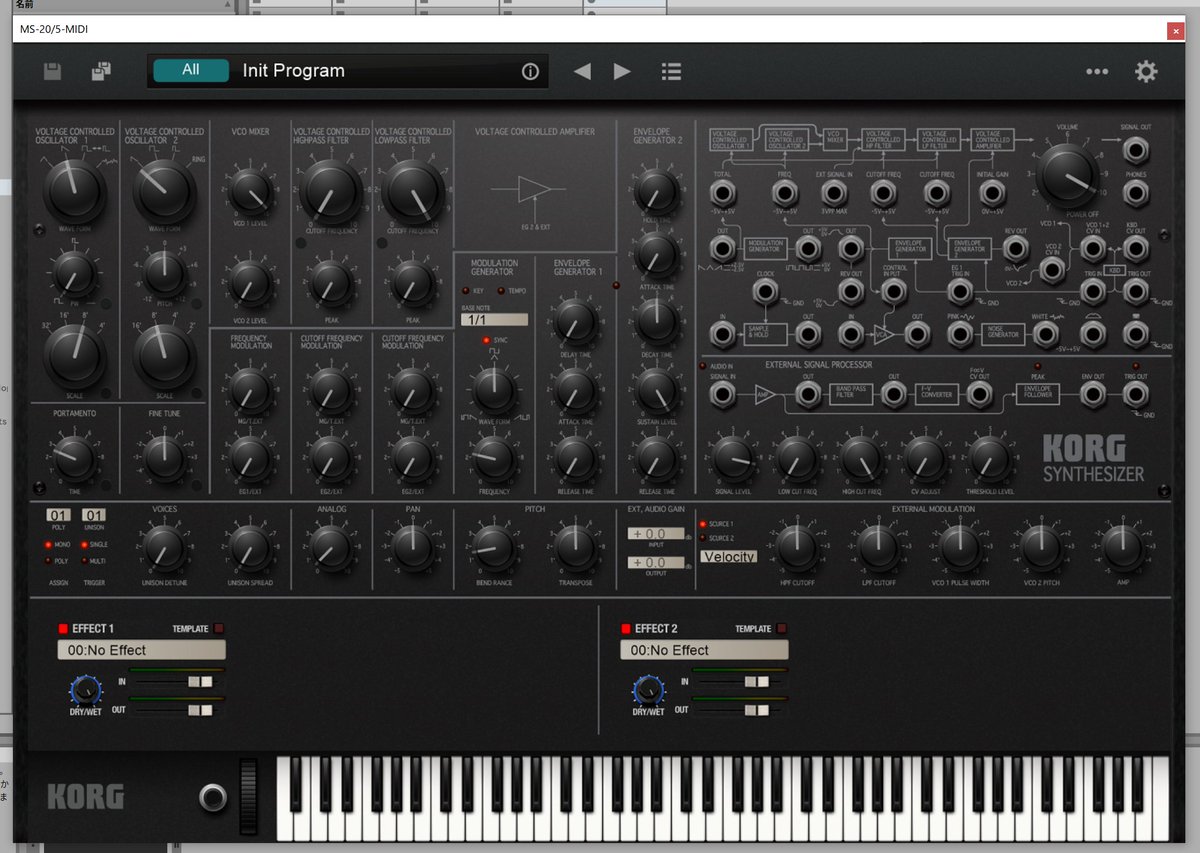Viewport: 1200px width, 853px height.
Task: Toggle EFFECT 2 on/off red button
Action: coord(626,629)
